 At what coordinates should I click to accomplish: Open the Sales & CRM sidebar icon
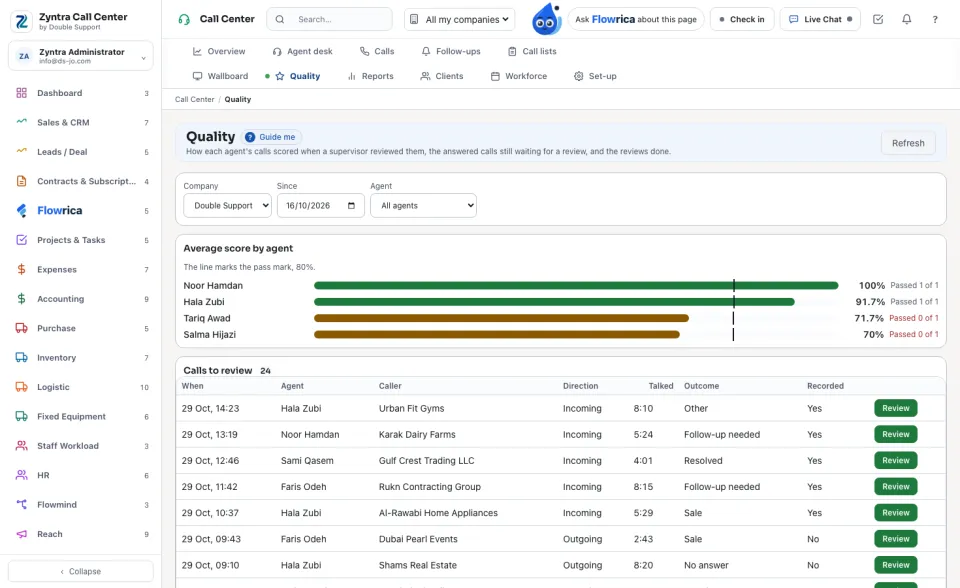click(x=21, y=122)
